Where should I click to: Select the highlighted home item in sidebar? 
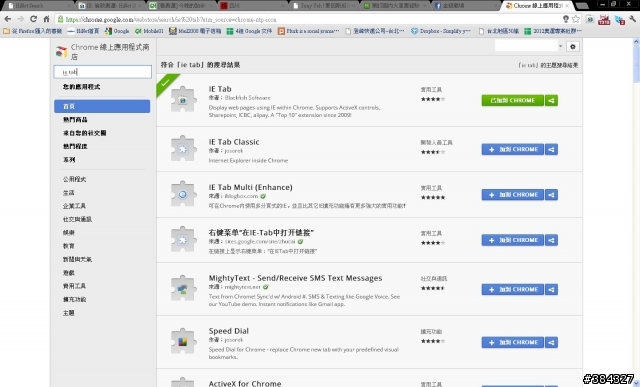pos(102,106)
